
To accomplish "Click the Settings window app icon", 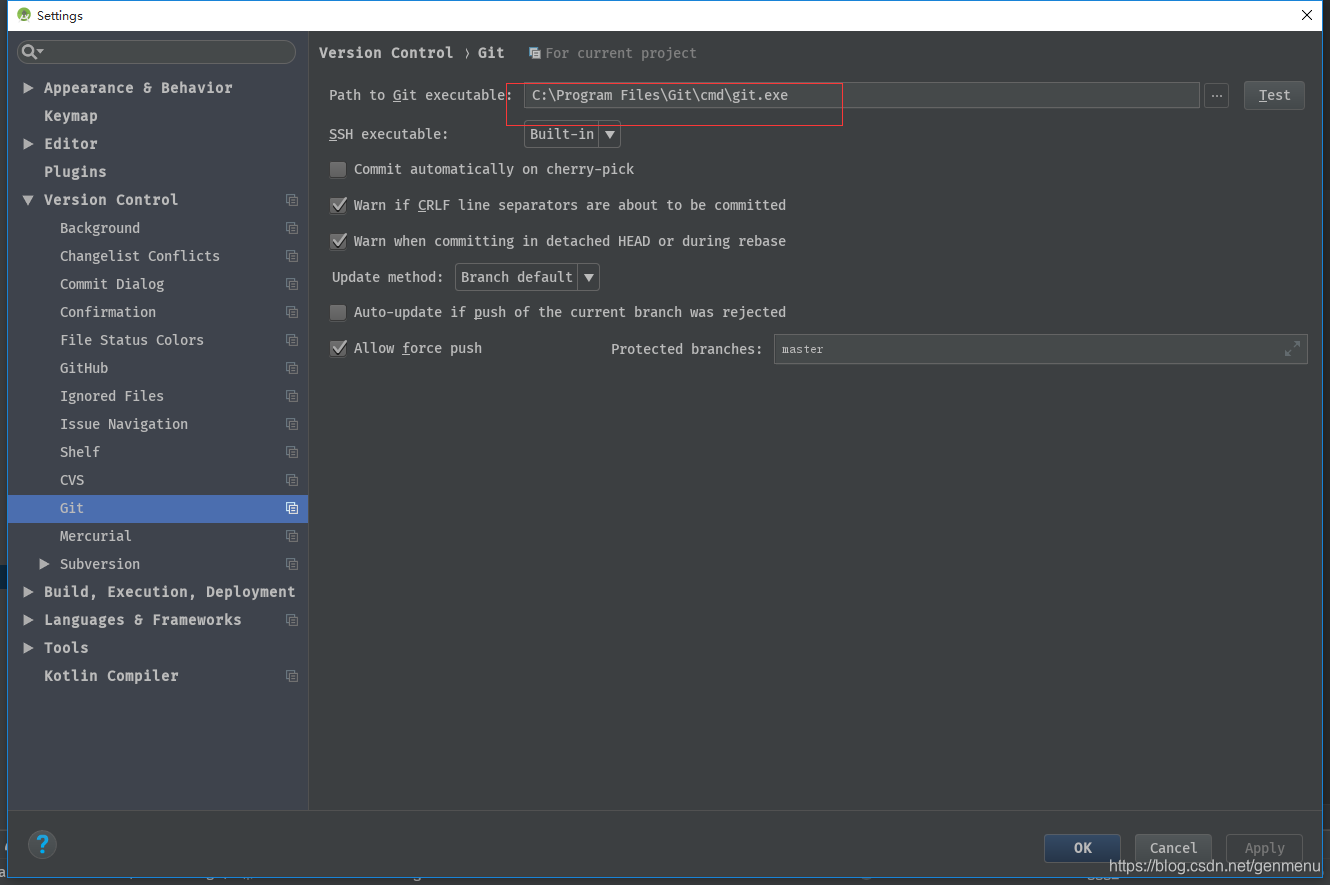I will (x=24, y=15).
